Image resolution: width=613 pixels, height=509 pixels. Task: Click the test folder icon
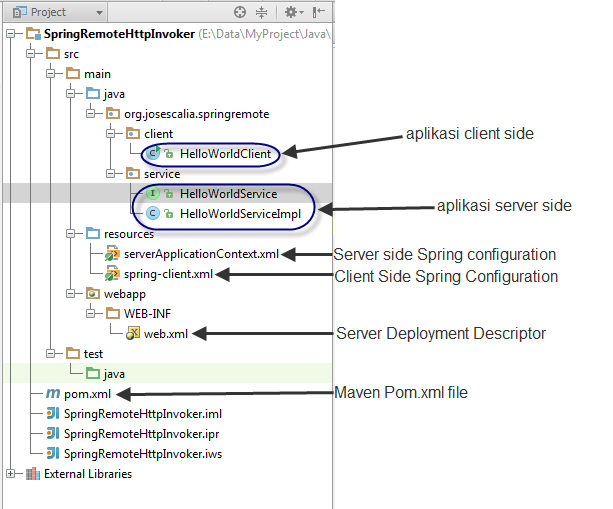pyautogui.click(x=73, y=354)
